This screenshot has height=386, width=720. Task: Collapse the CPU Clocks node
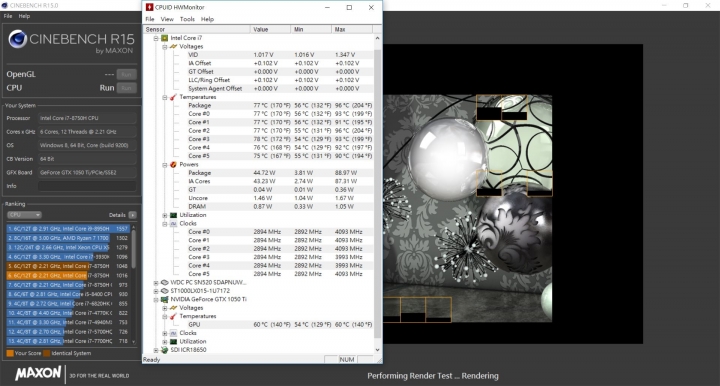coord(164,224)
